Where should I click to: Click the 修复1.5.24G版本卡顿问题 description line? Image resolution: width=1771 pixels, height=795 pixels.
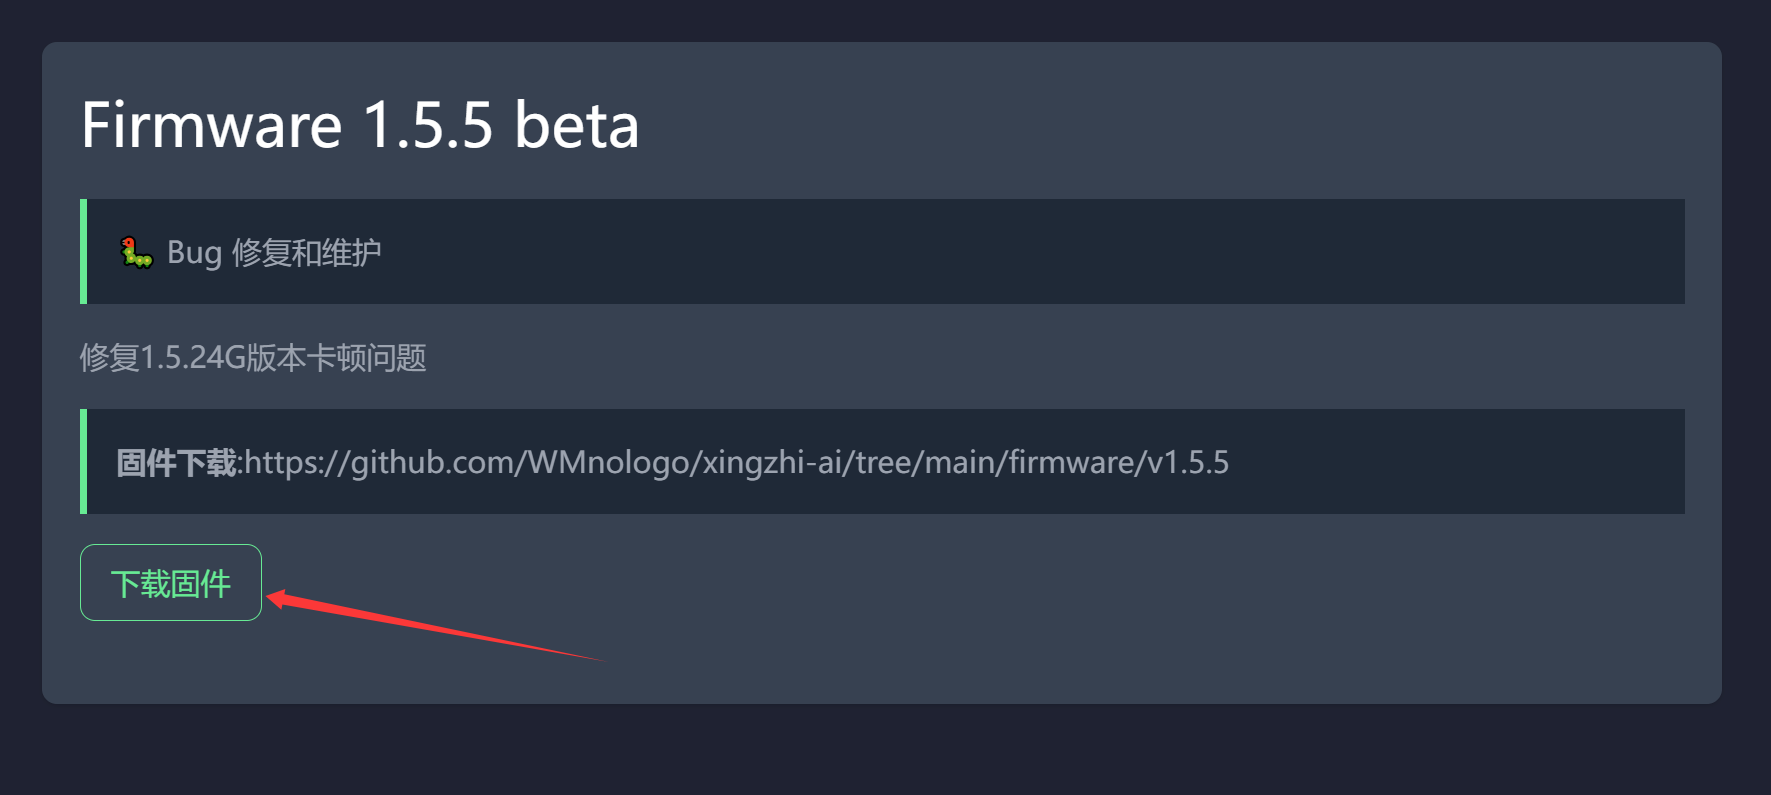click(x=253, y=357)
